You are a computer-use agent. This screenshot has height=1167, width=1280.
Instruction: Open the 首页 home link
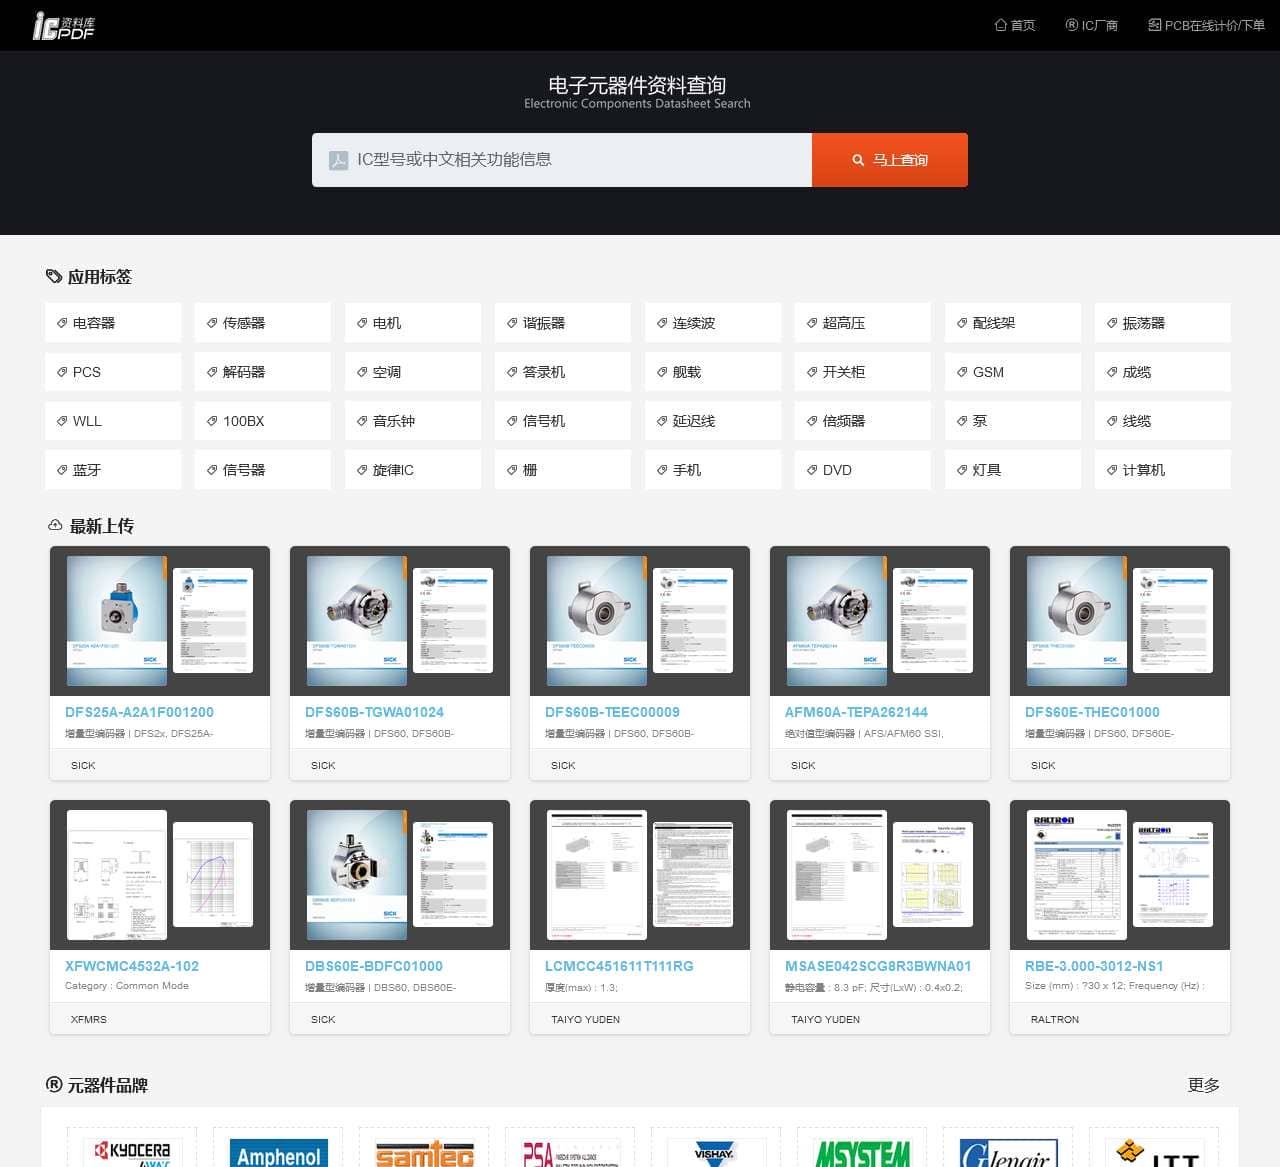(1015, 25)
